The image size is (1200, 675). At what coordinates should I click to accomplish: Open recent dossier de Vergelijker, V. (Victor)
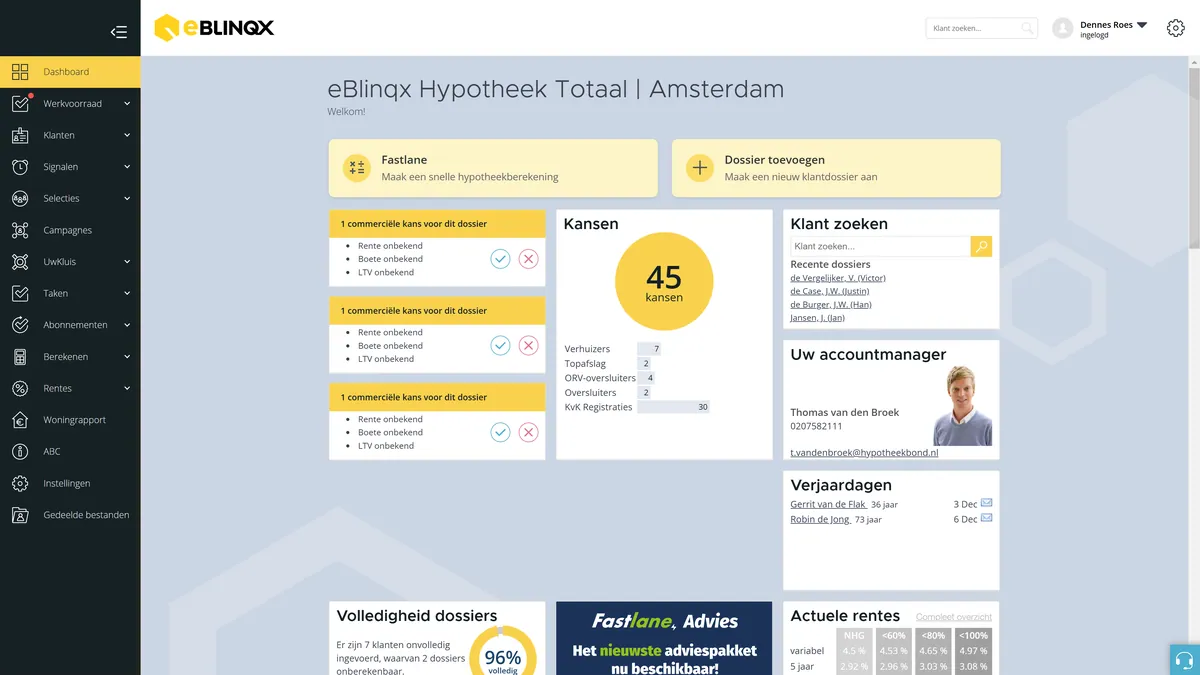point(838,278)
